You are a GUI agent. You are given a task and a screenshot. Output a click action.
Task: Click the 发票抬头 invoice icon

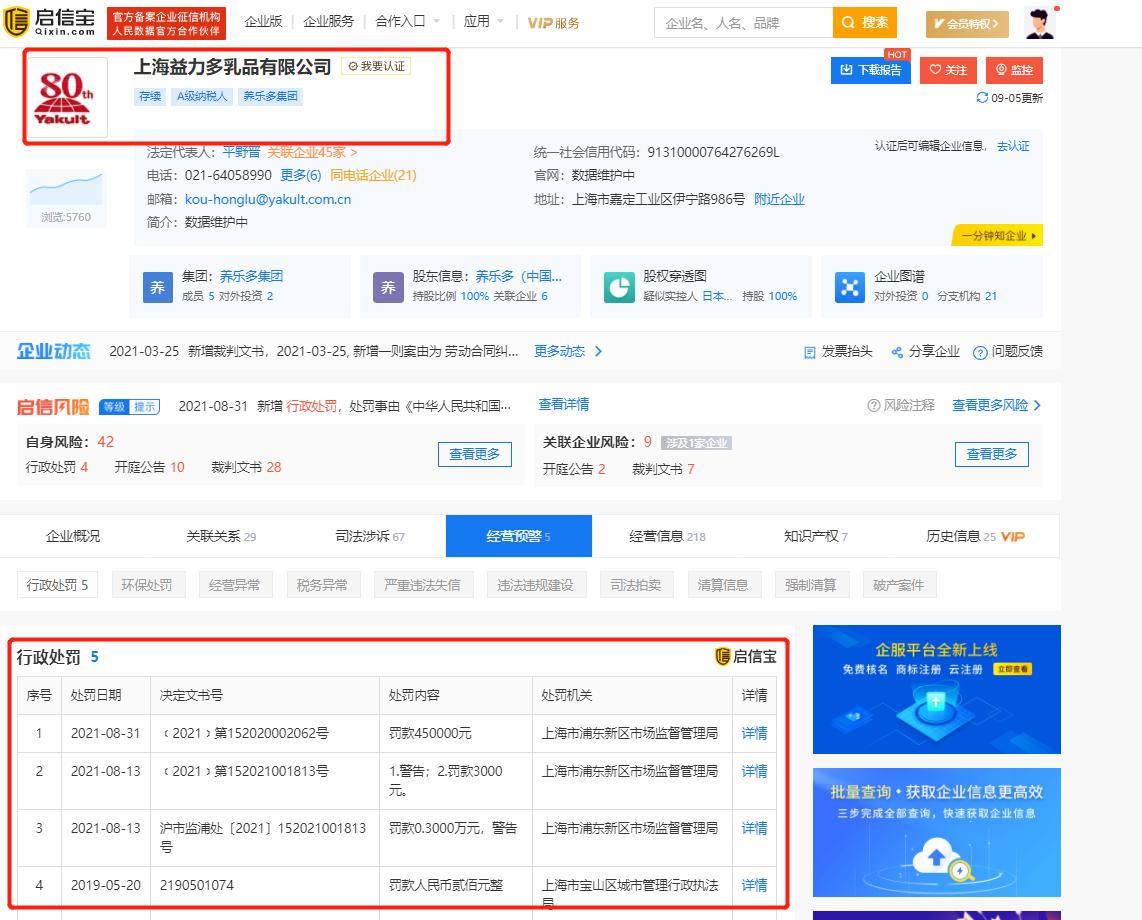809,351
